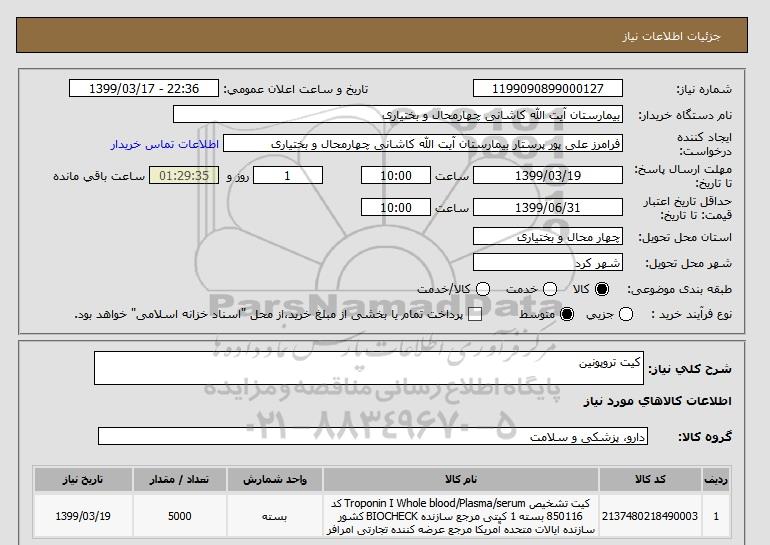This screenshot has width=770, height=545.
Task: Click the response deadline date 1399/03/19 field
Action: [x=548, y=175]
